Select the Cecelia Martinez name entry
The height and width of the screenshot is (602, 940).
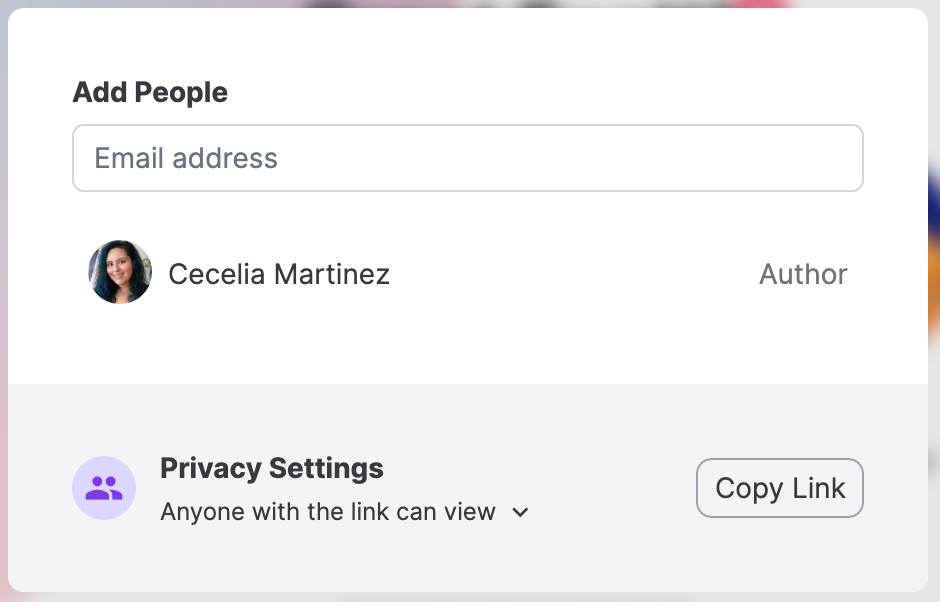point(279,274)
